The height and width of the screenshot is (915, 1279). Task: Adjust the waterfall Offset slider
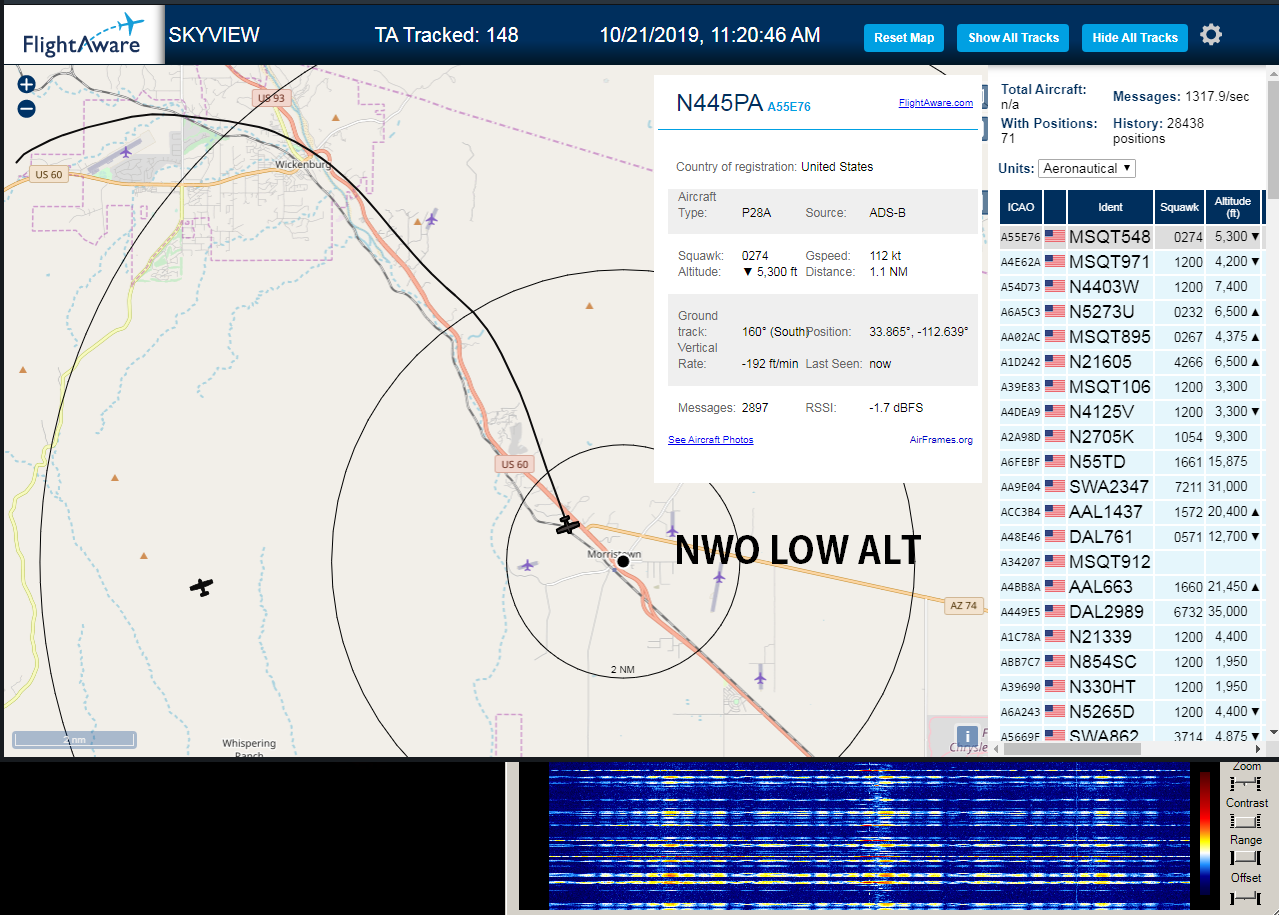click(x=1246, y=897)
